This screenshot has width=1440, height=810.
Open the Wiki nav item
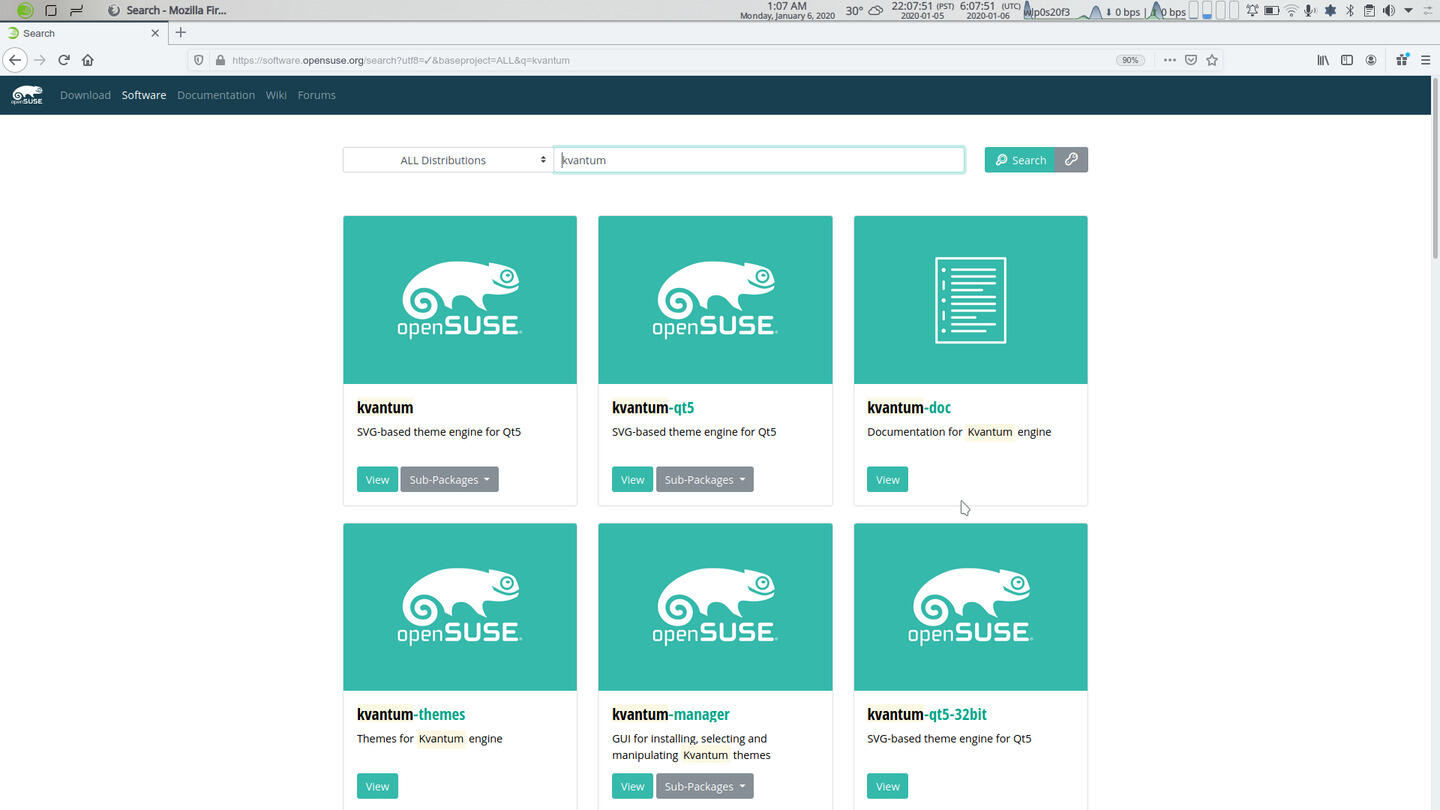[276, 95]
